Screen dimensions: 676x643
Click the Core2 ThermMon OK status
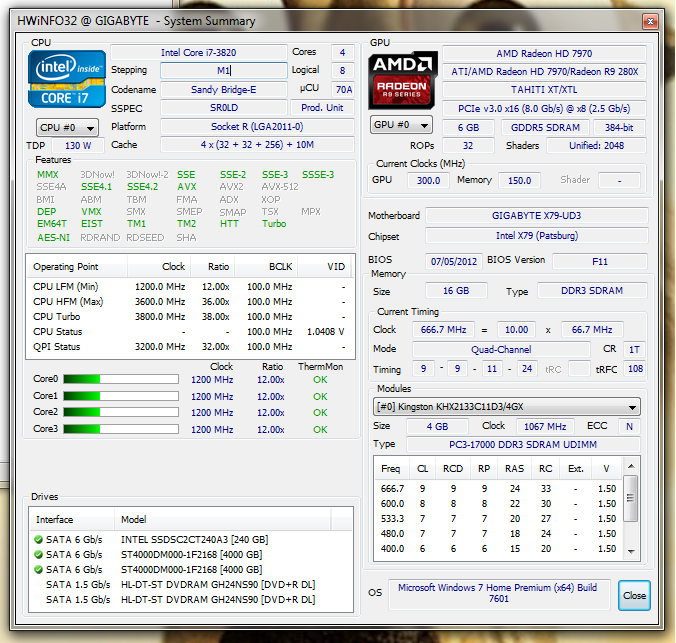point(320,413)
